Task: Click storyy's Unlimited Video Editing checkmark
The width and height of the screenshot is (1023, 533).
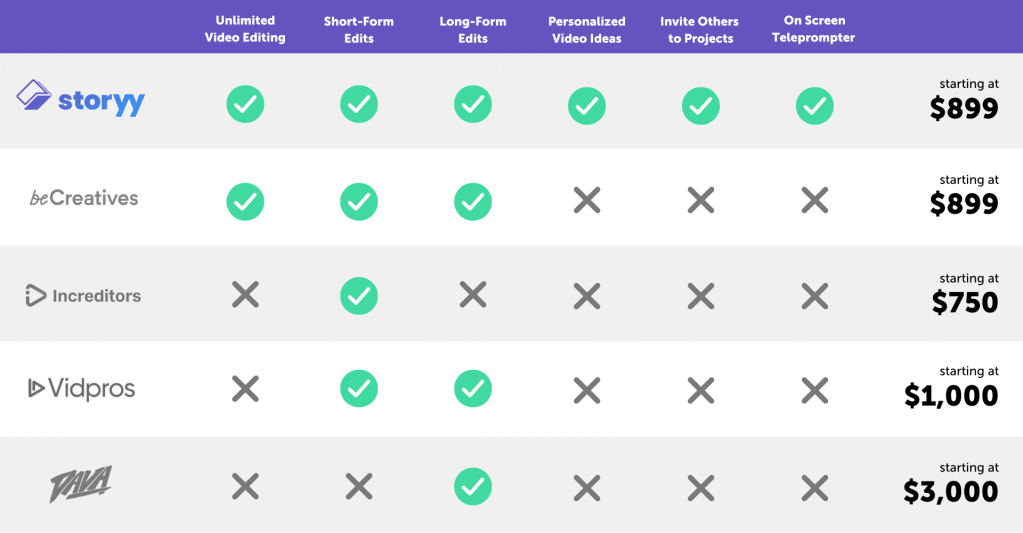Action: point(245,105)
